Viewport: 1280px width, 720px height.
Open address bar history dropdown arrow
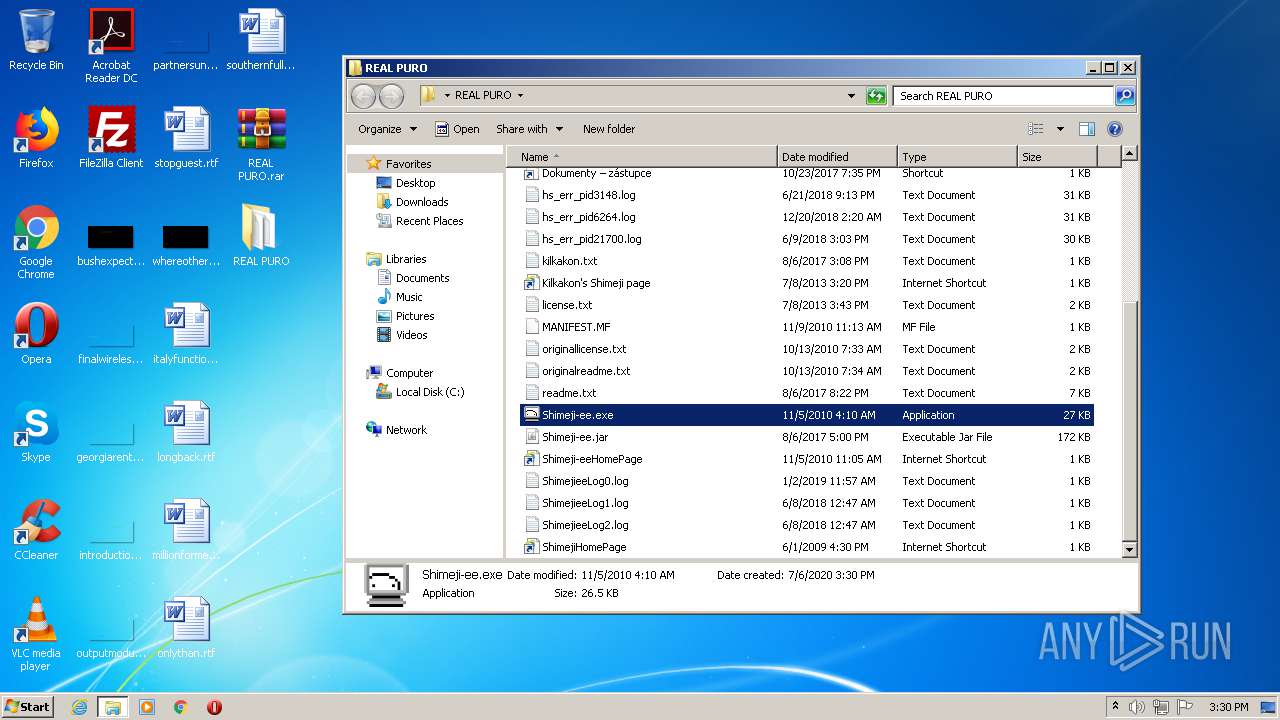tap(851, 96)
